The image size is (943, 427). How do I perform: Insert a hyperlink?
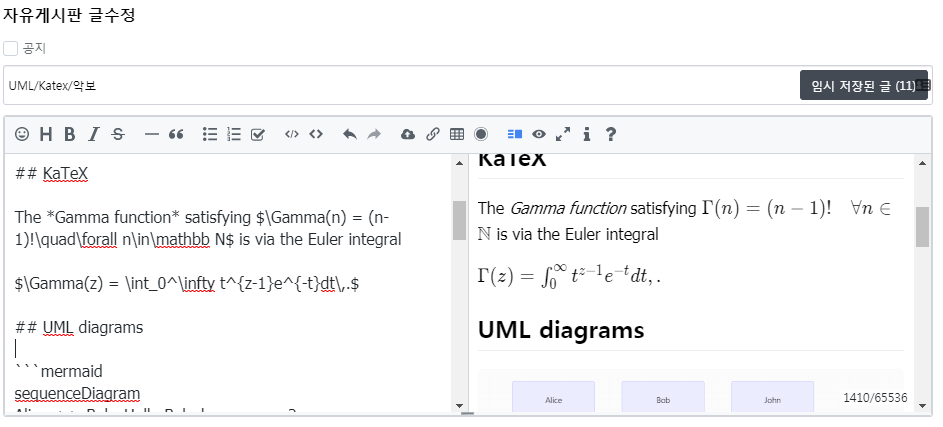coord(433,134)
